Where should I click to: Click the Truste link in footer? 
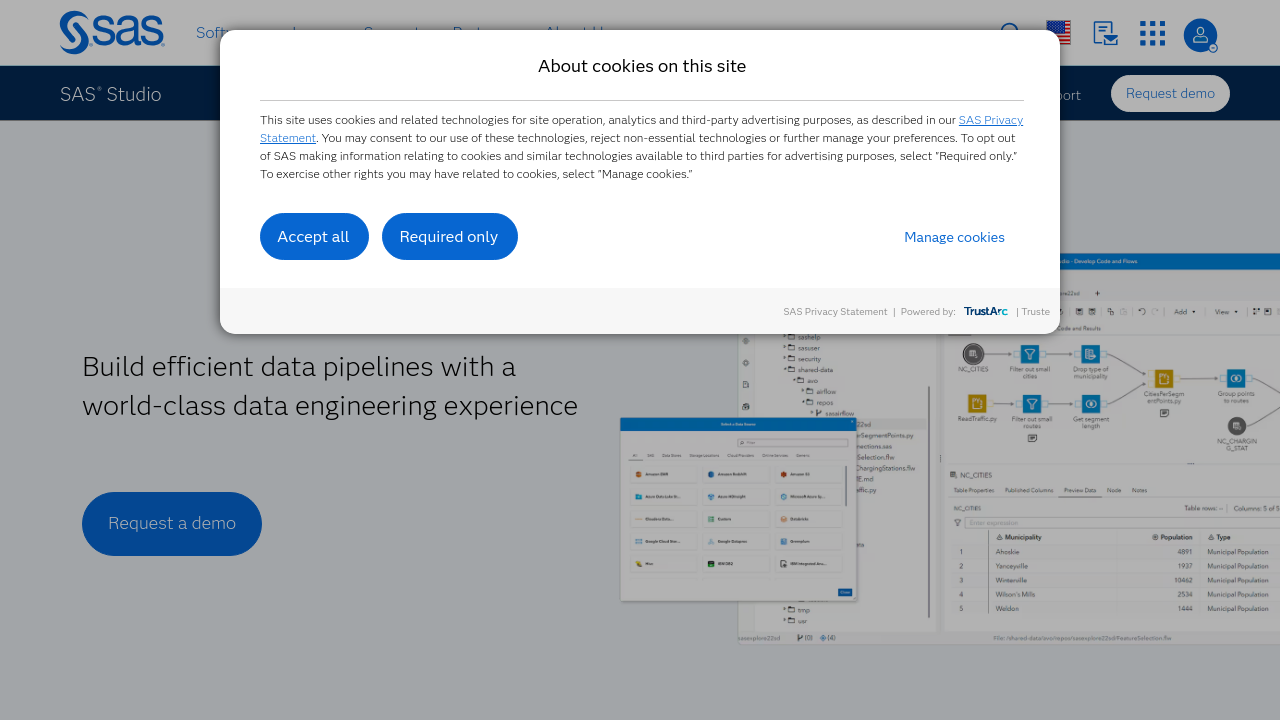coord(1036,312)
